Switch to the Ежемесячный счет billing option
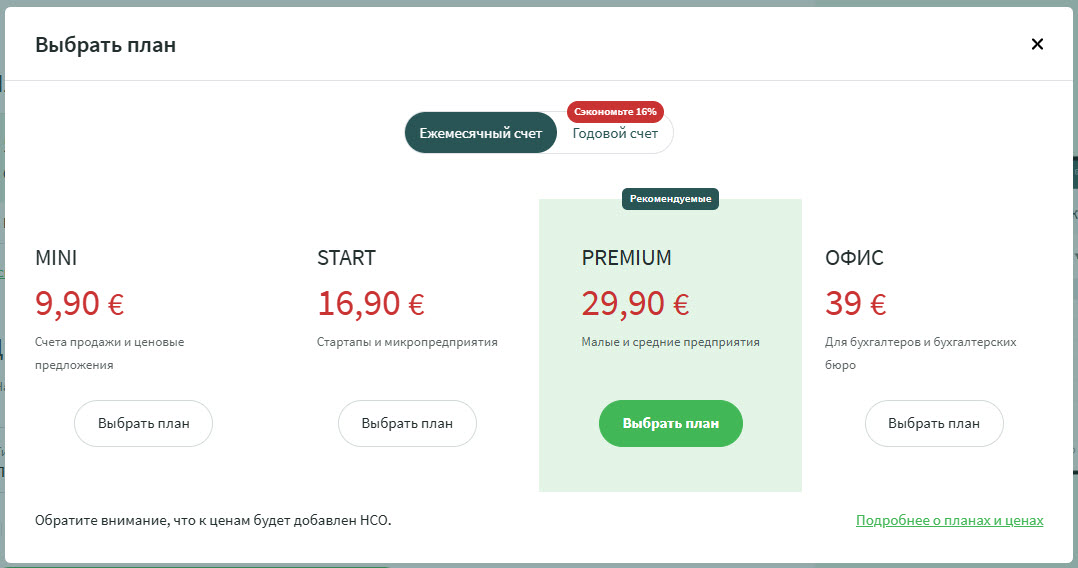This screenshot has width=1078, height=568. click(x=480, y=133)
